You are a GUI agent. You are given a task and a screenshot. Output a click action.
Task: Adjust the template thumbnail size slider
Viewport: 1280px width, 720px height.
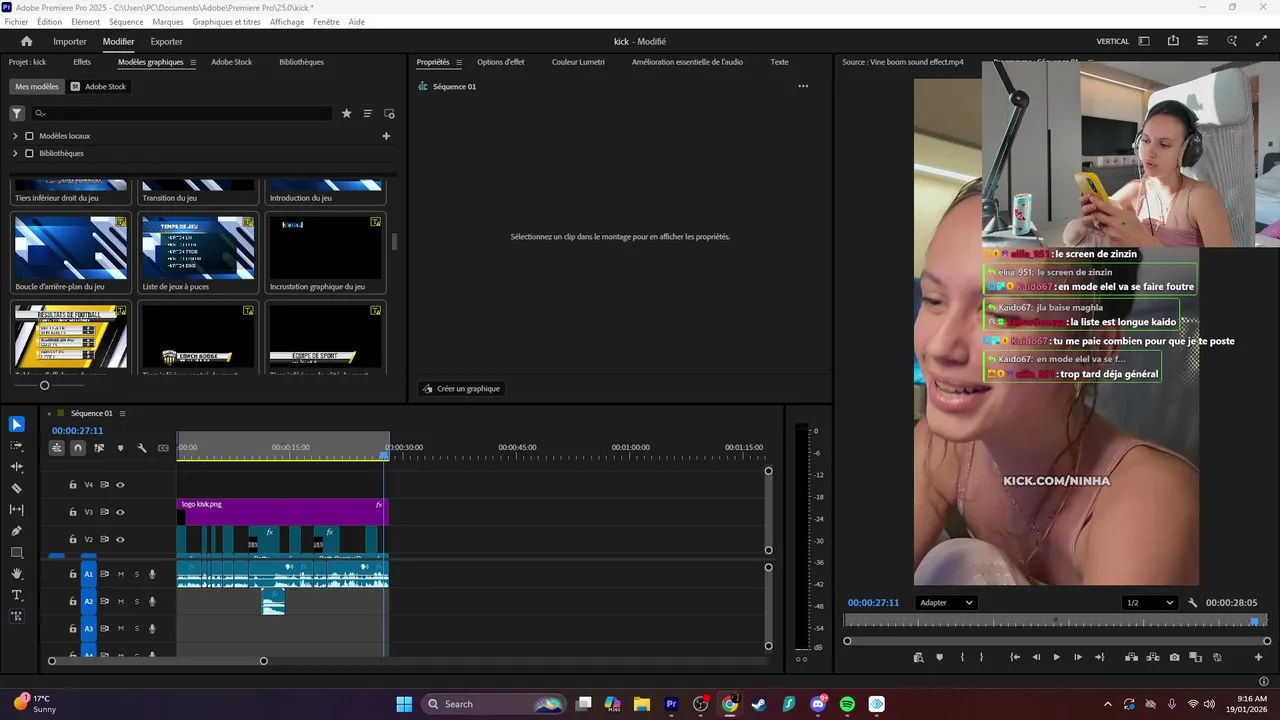(44, 385)
